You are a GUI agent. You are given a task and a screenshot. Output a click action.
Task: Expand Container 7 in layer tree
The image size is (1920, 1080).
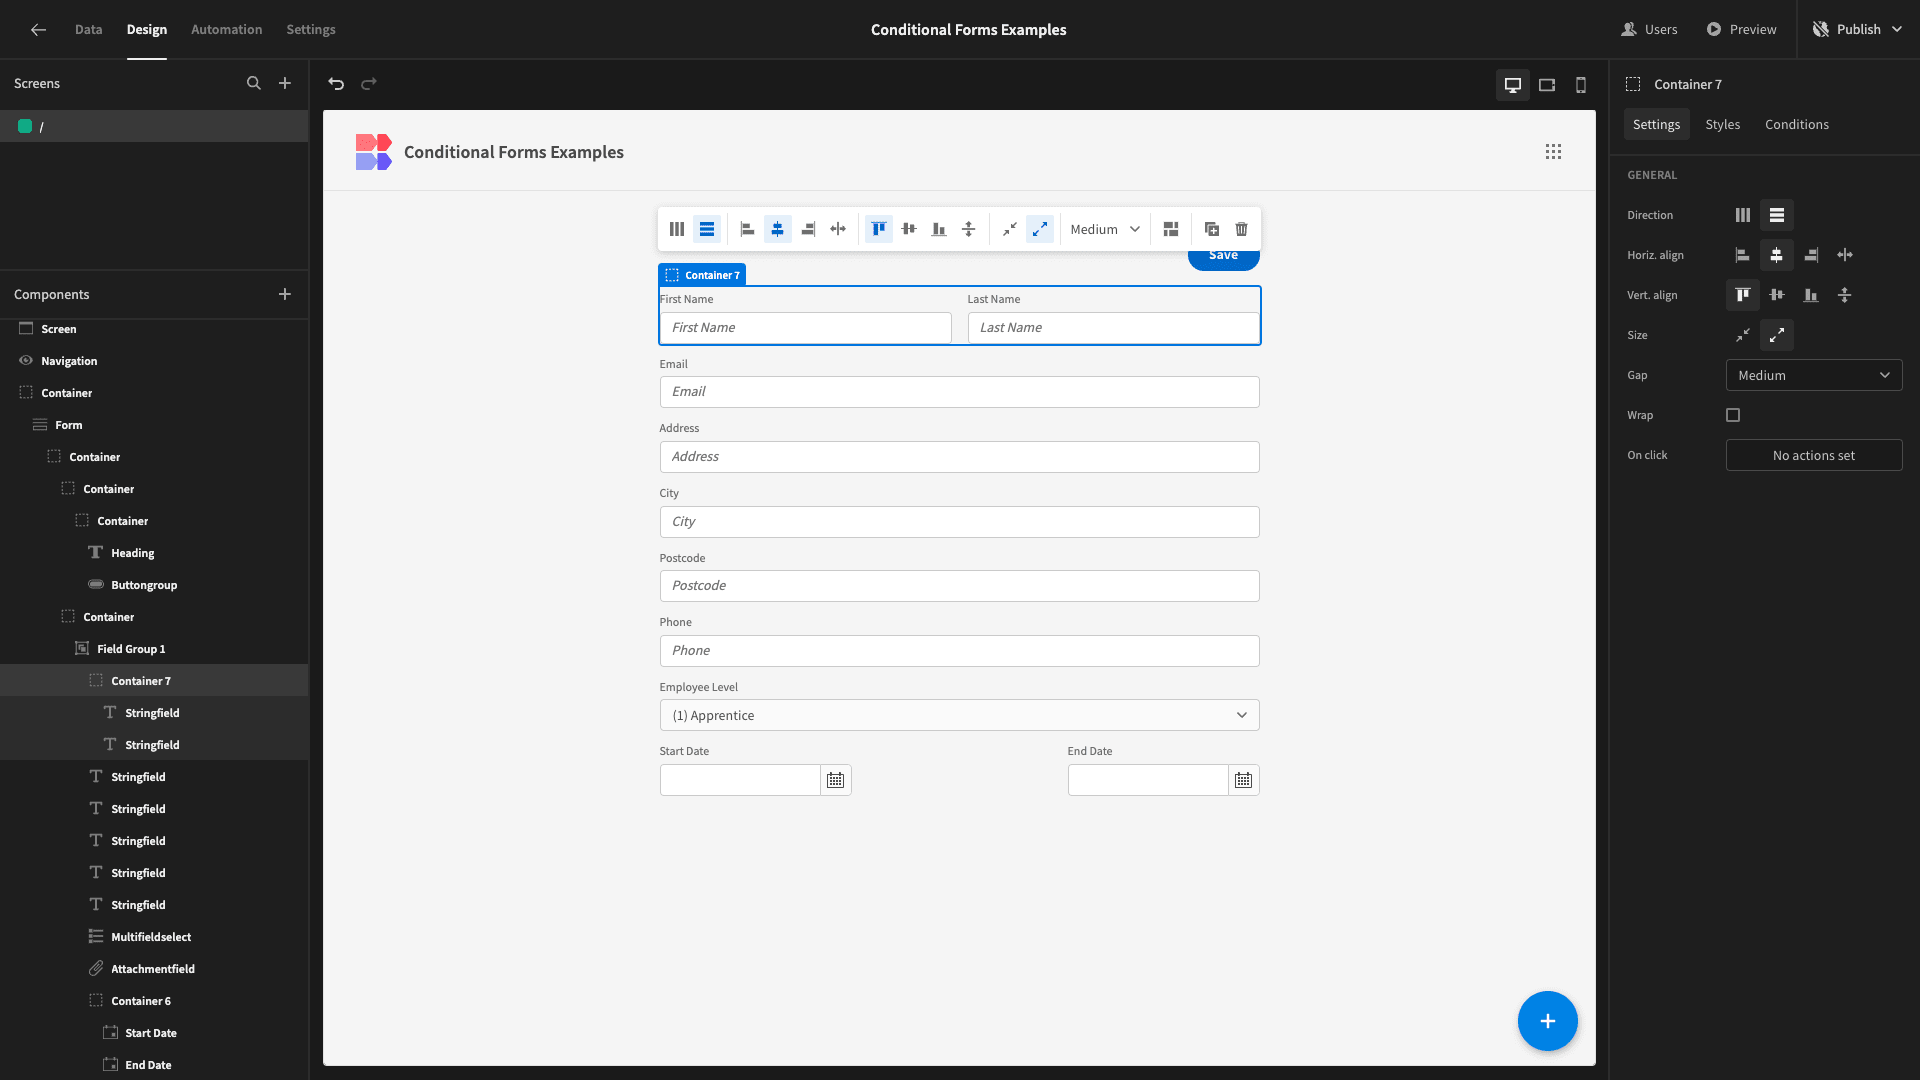pos(76,680)
